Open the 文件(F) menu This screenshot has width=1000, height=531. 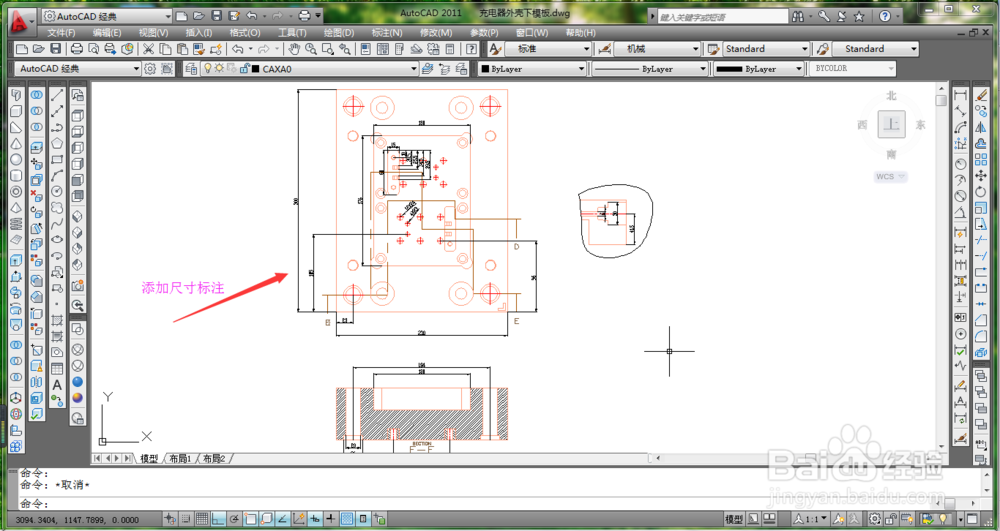pos(61,33)
